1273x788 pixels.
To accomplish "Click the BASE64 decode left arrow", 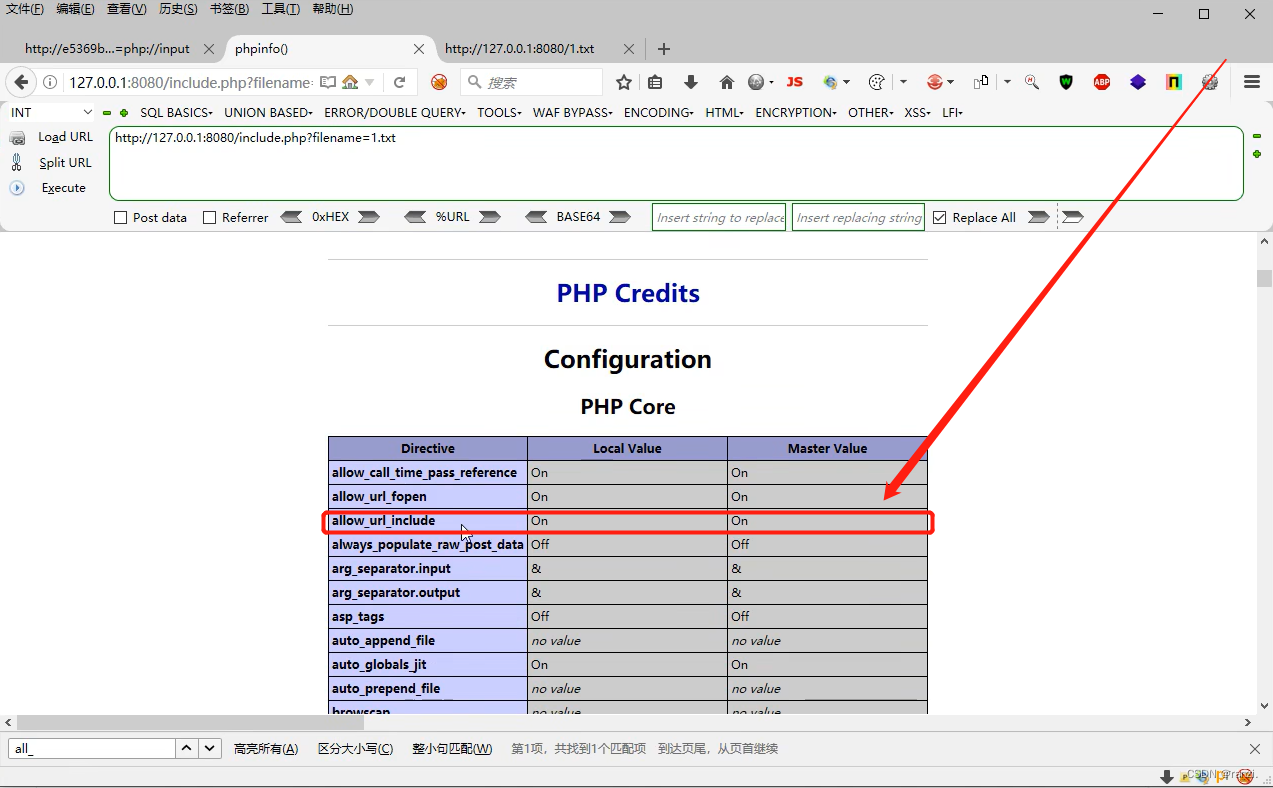I will 536,217.
